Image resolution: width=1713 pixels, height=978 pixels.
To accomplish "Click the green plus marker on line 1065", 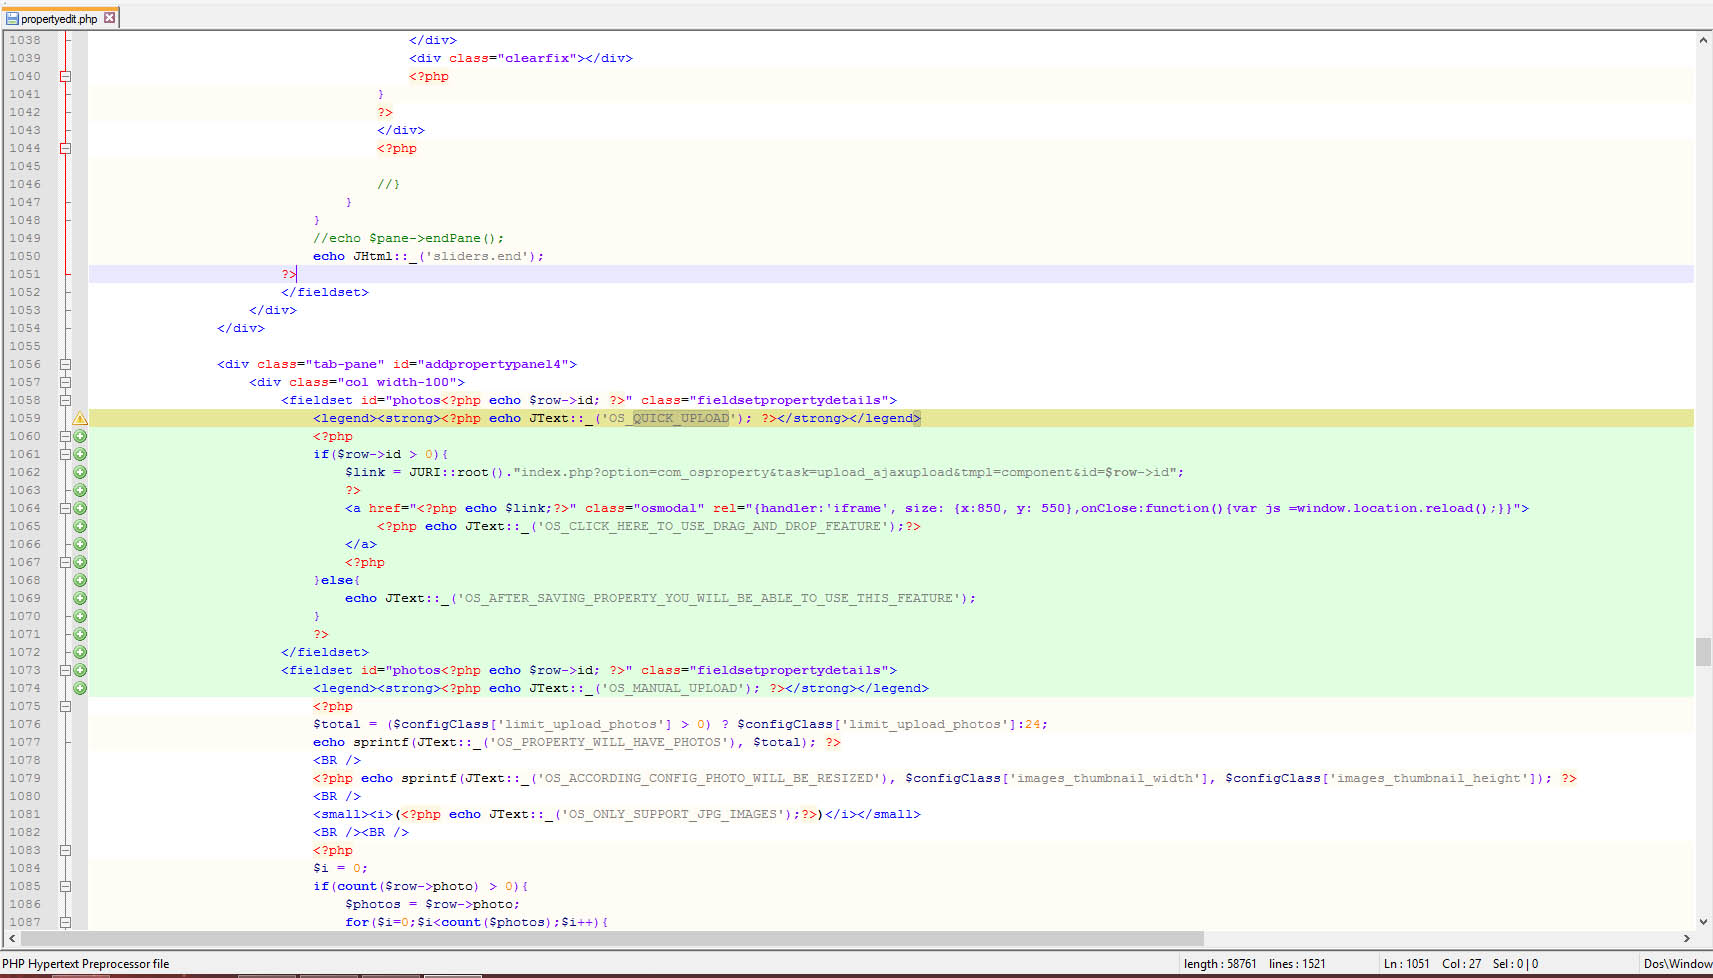I will point(80,526).
